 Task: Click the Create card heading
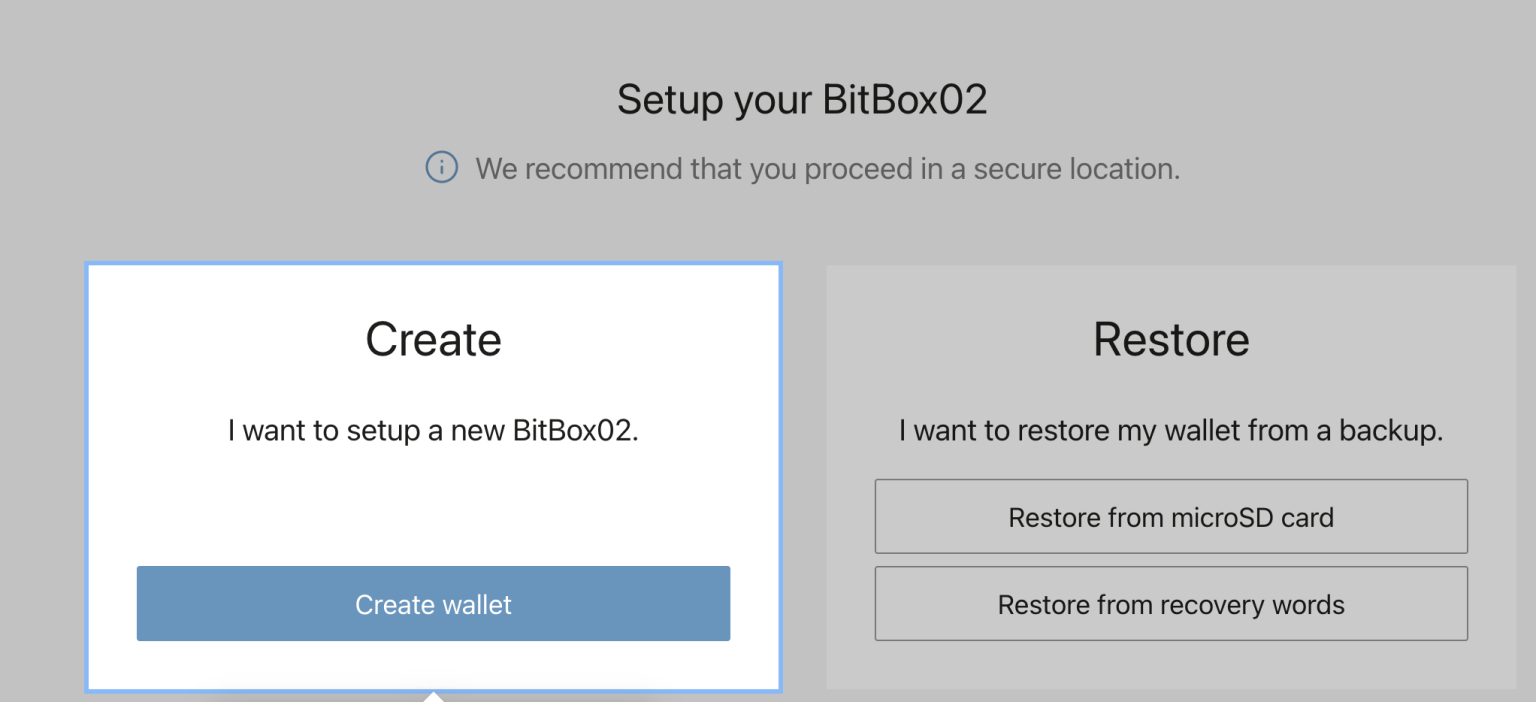(x=433, y=340)
